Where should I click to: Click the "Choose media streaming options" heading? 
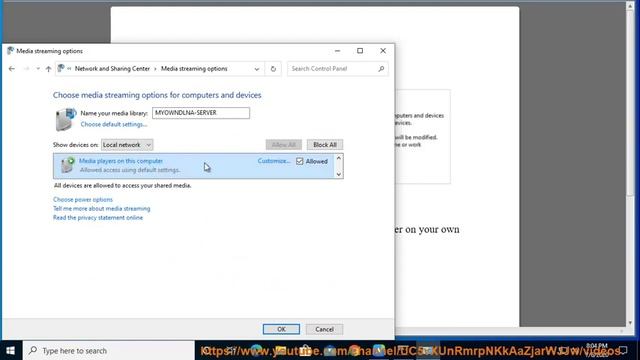(157, 95)
